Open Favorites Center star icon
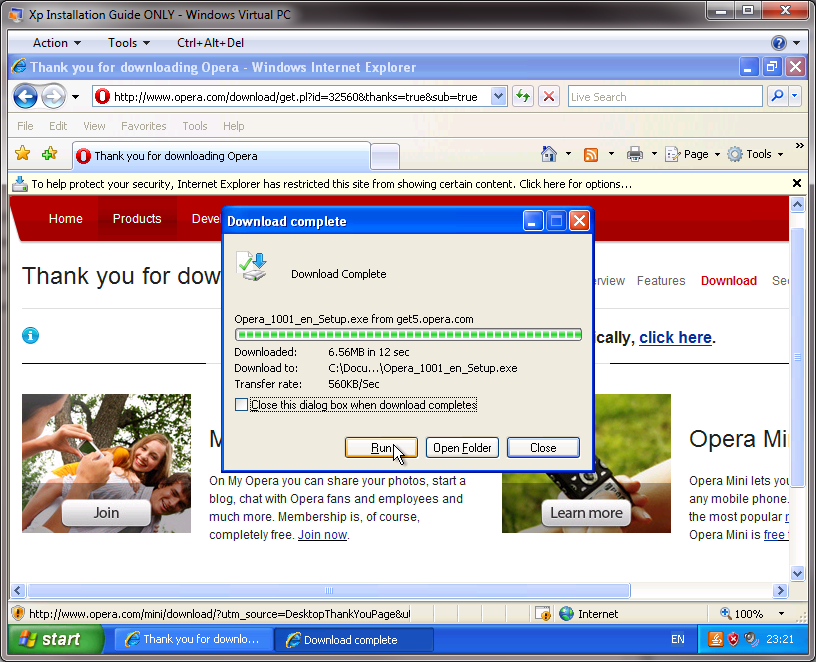The height and width of the screenshot is (662, 816). click(23, 154)
